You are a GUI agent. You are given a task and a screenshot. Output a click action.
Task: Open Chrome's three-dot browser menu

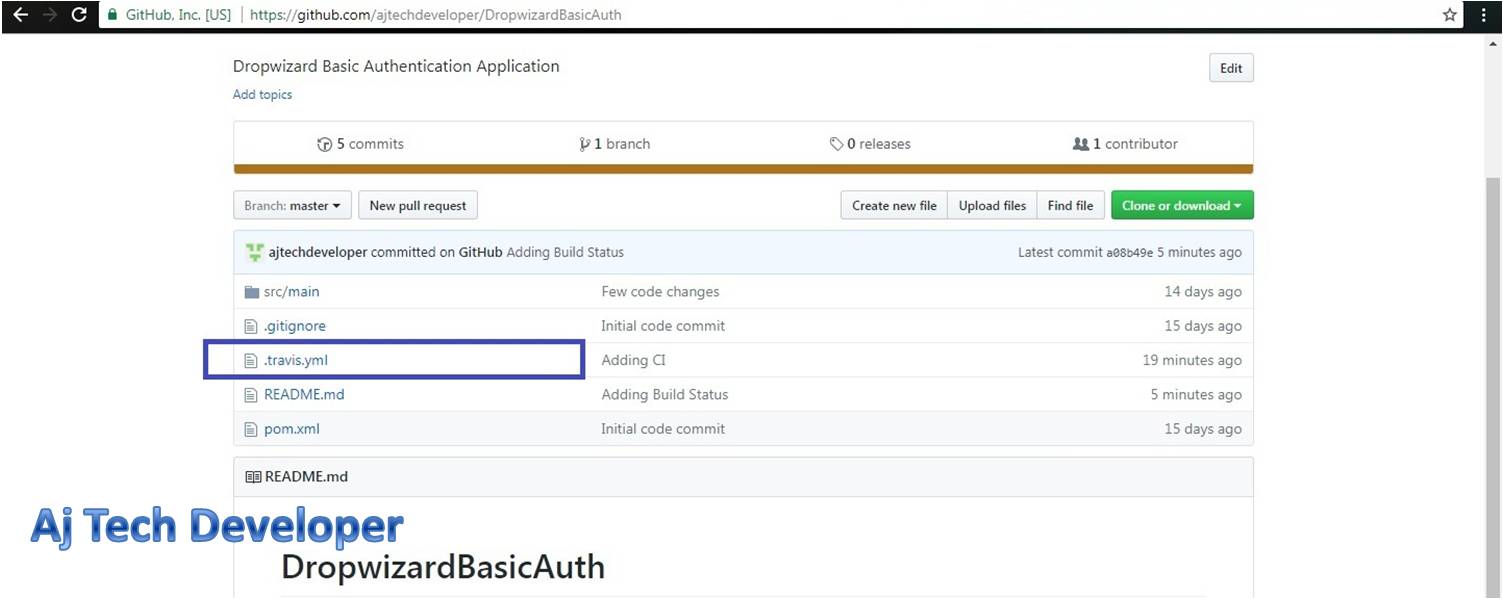[1484, 15]
